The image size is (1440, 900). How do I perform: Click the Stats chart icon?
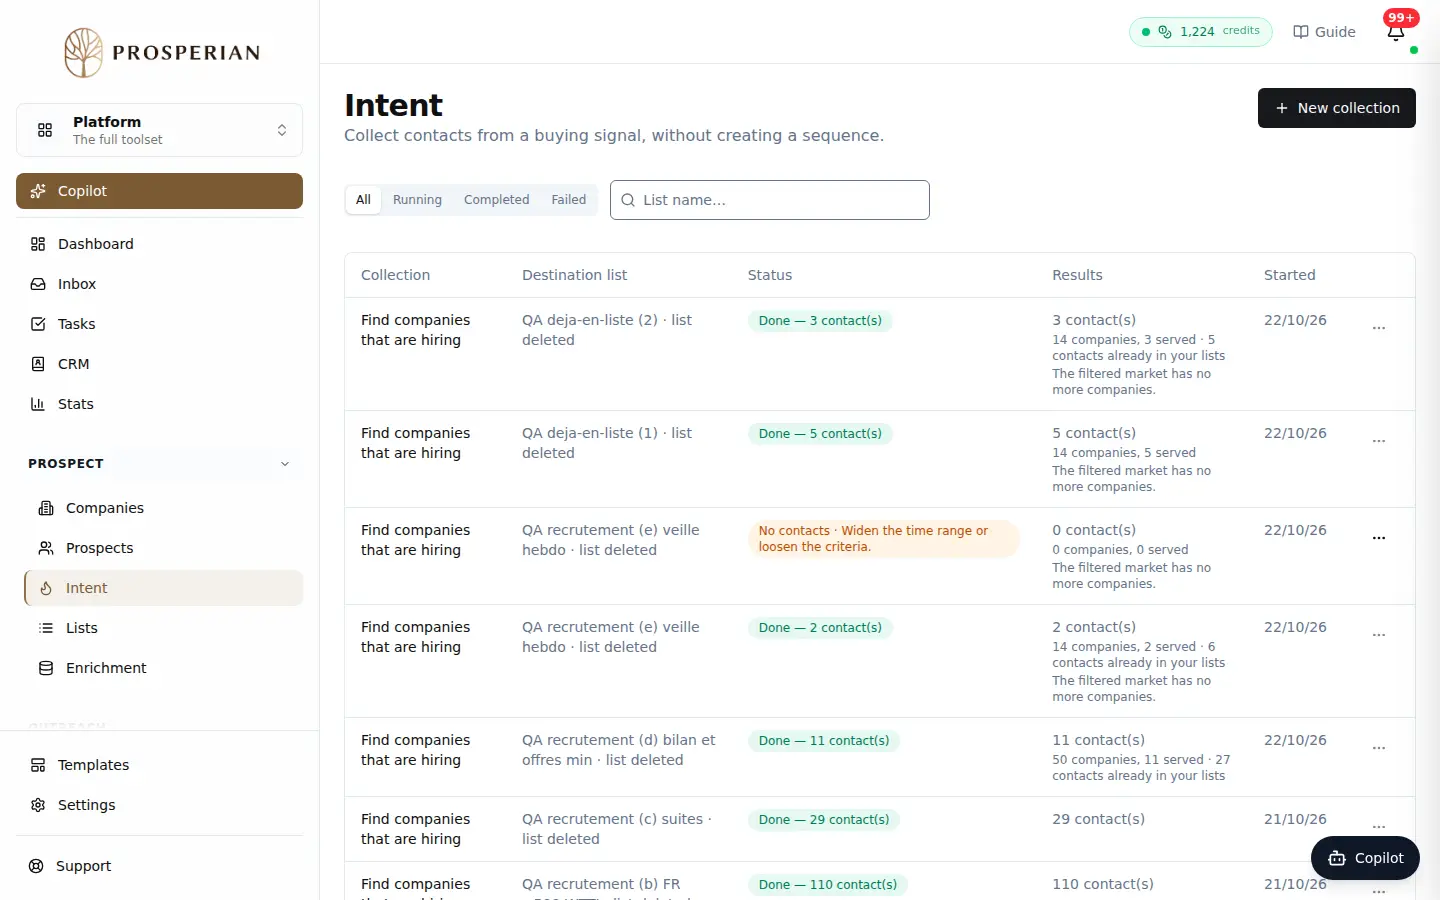click(x=38, y=404)
